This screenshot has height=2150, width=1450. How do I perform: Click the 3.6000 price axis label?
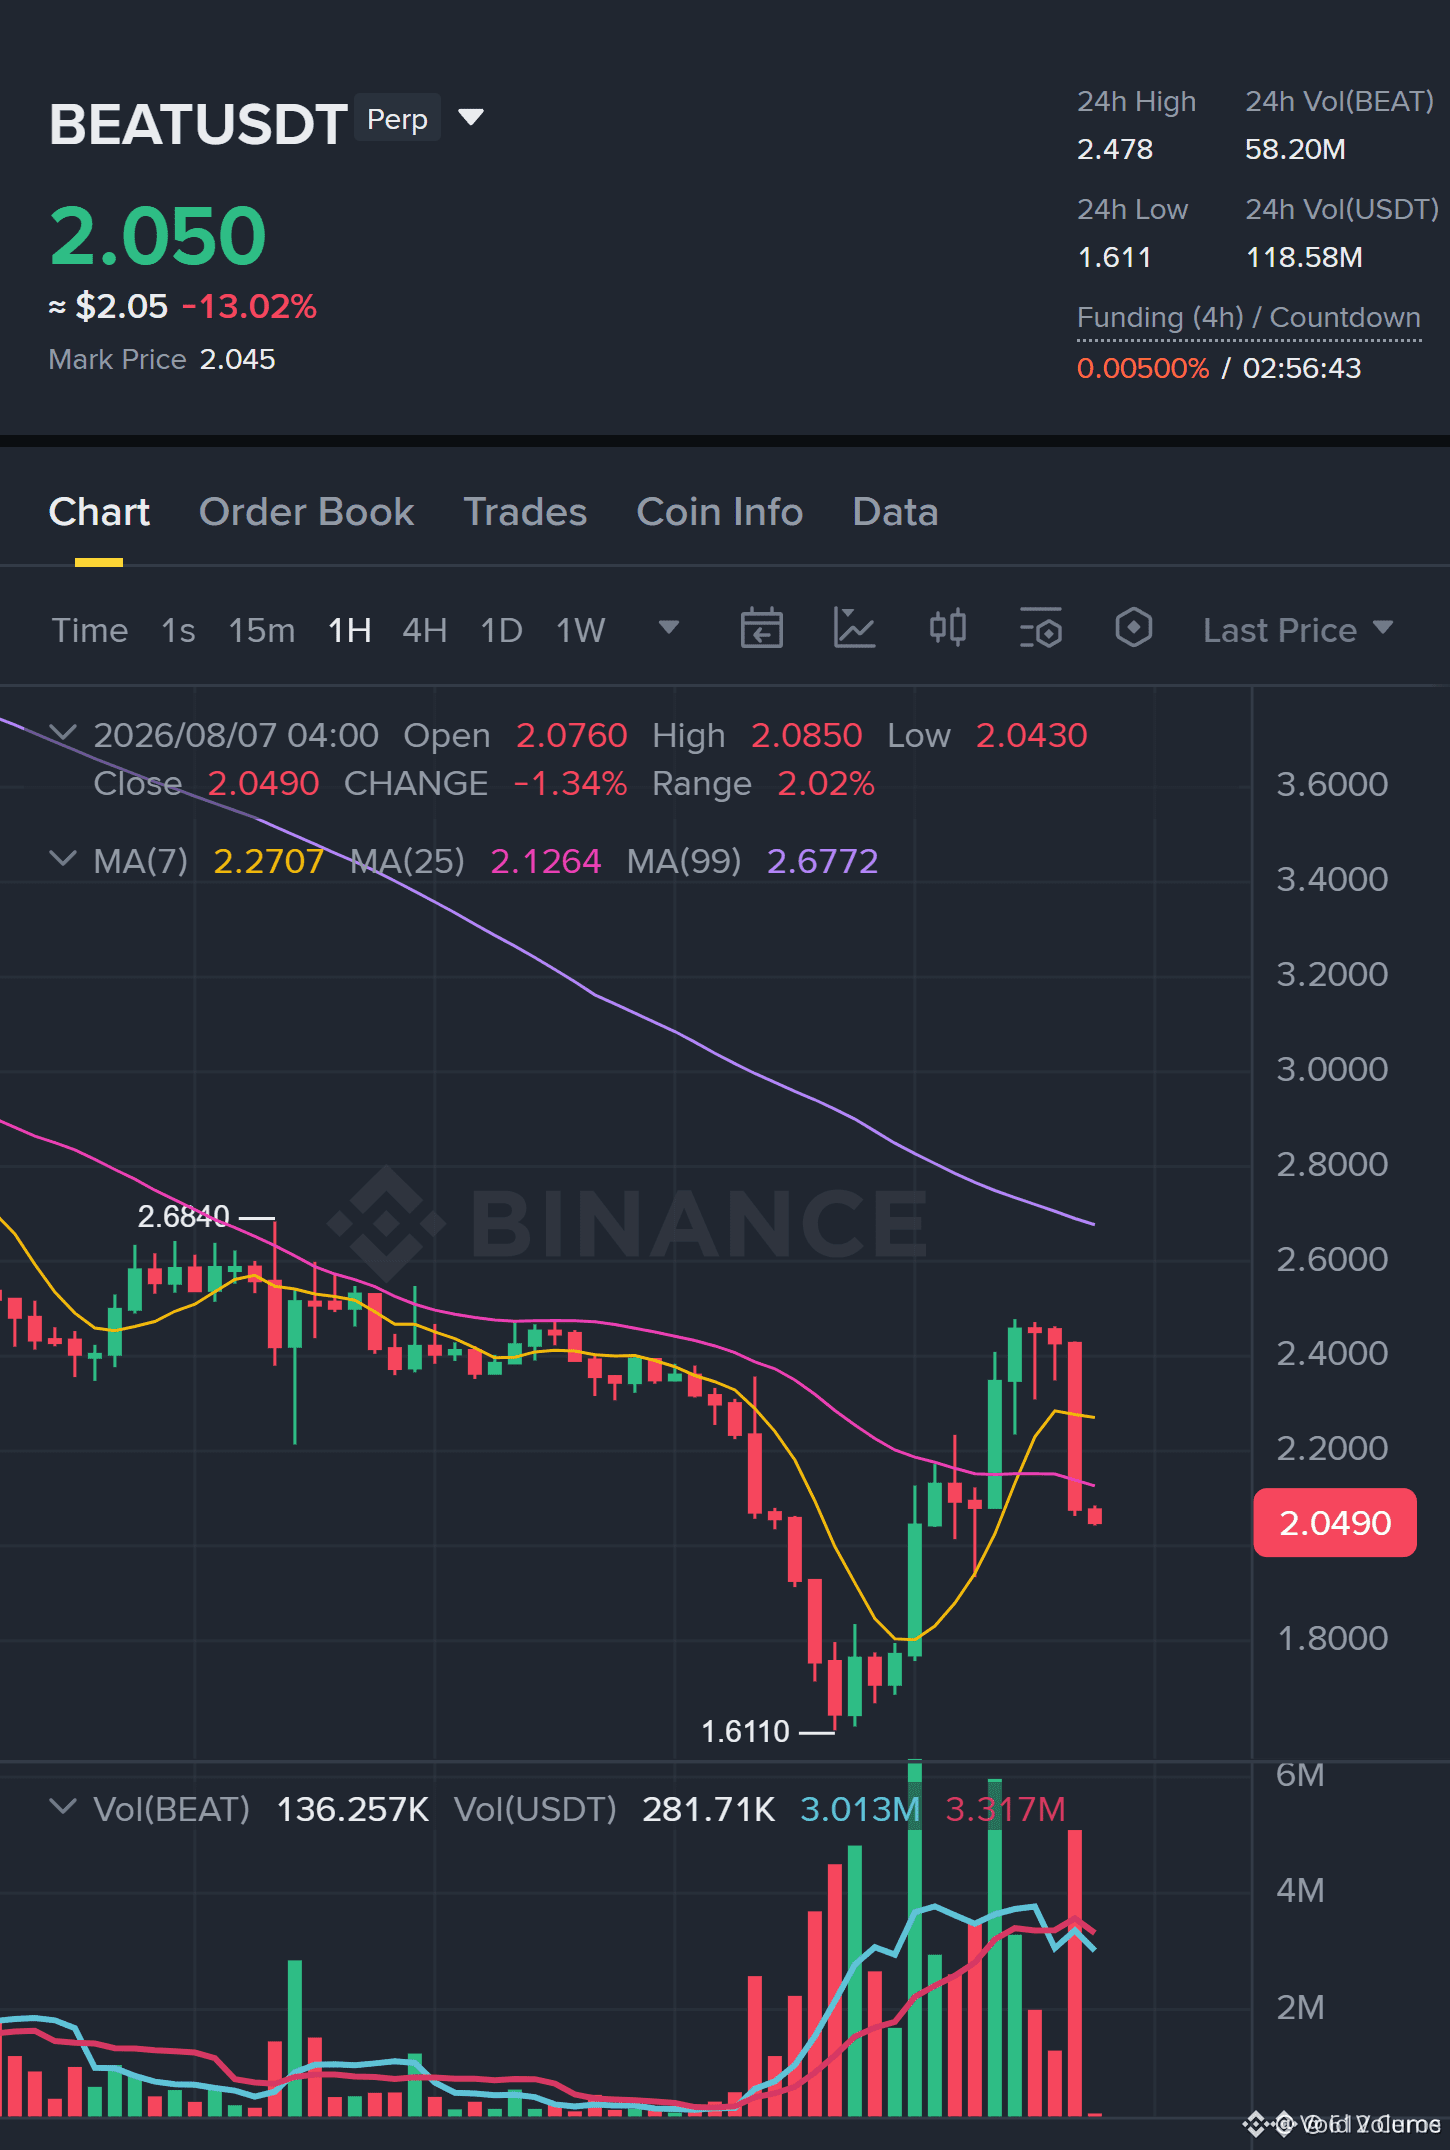click(x=1332, y=784)
